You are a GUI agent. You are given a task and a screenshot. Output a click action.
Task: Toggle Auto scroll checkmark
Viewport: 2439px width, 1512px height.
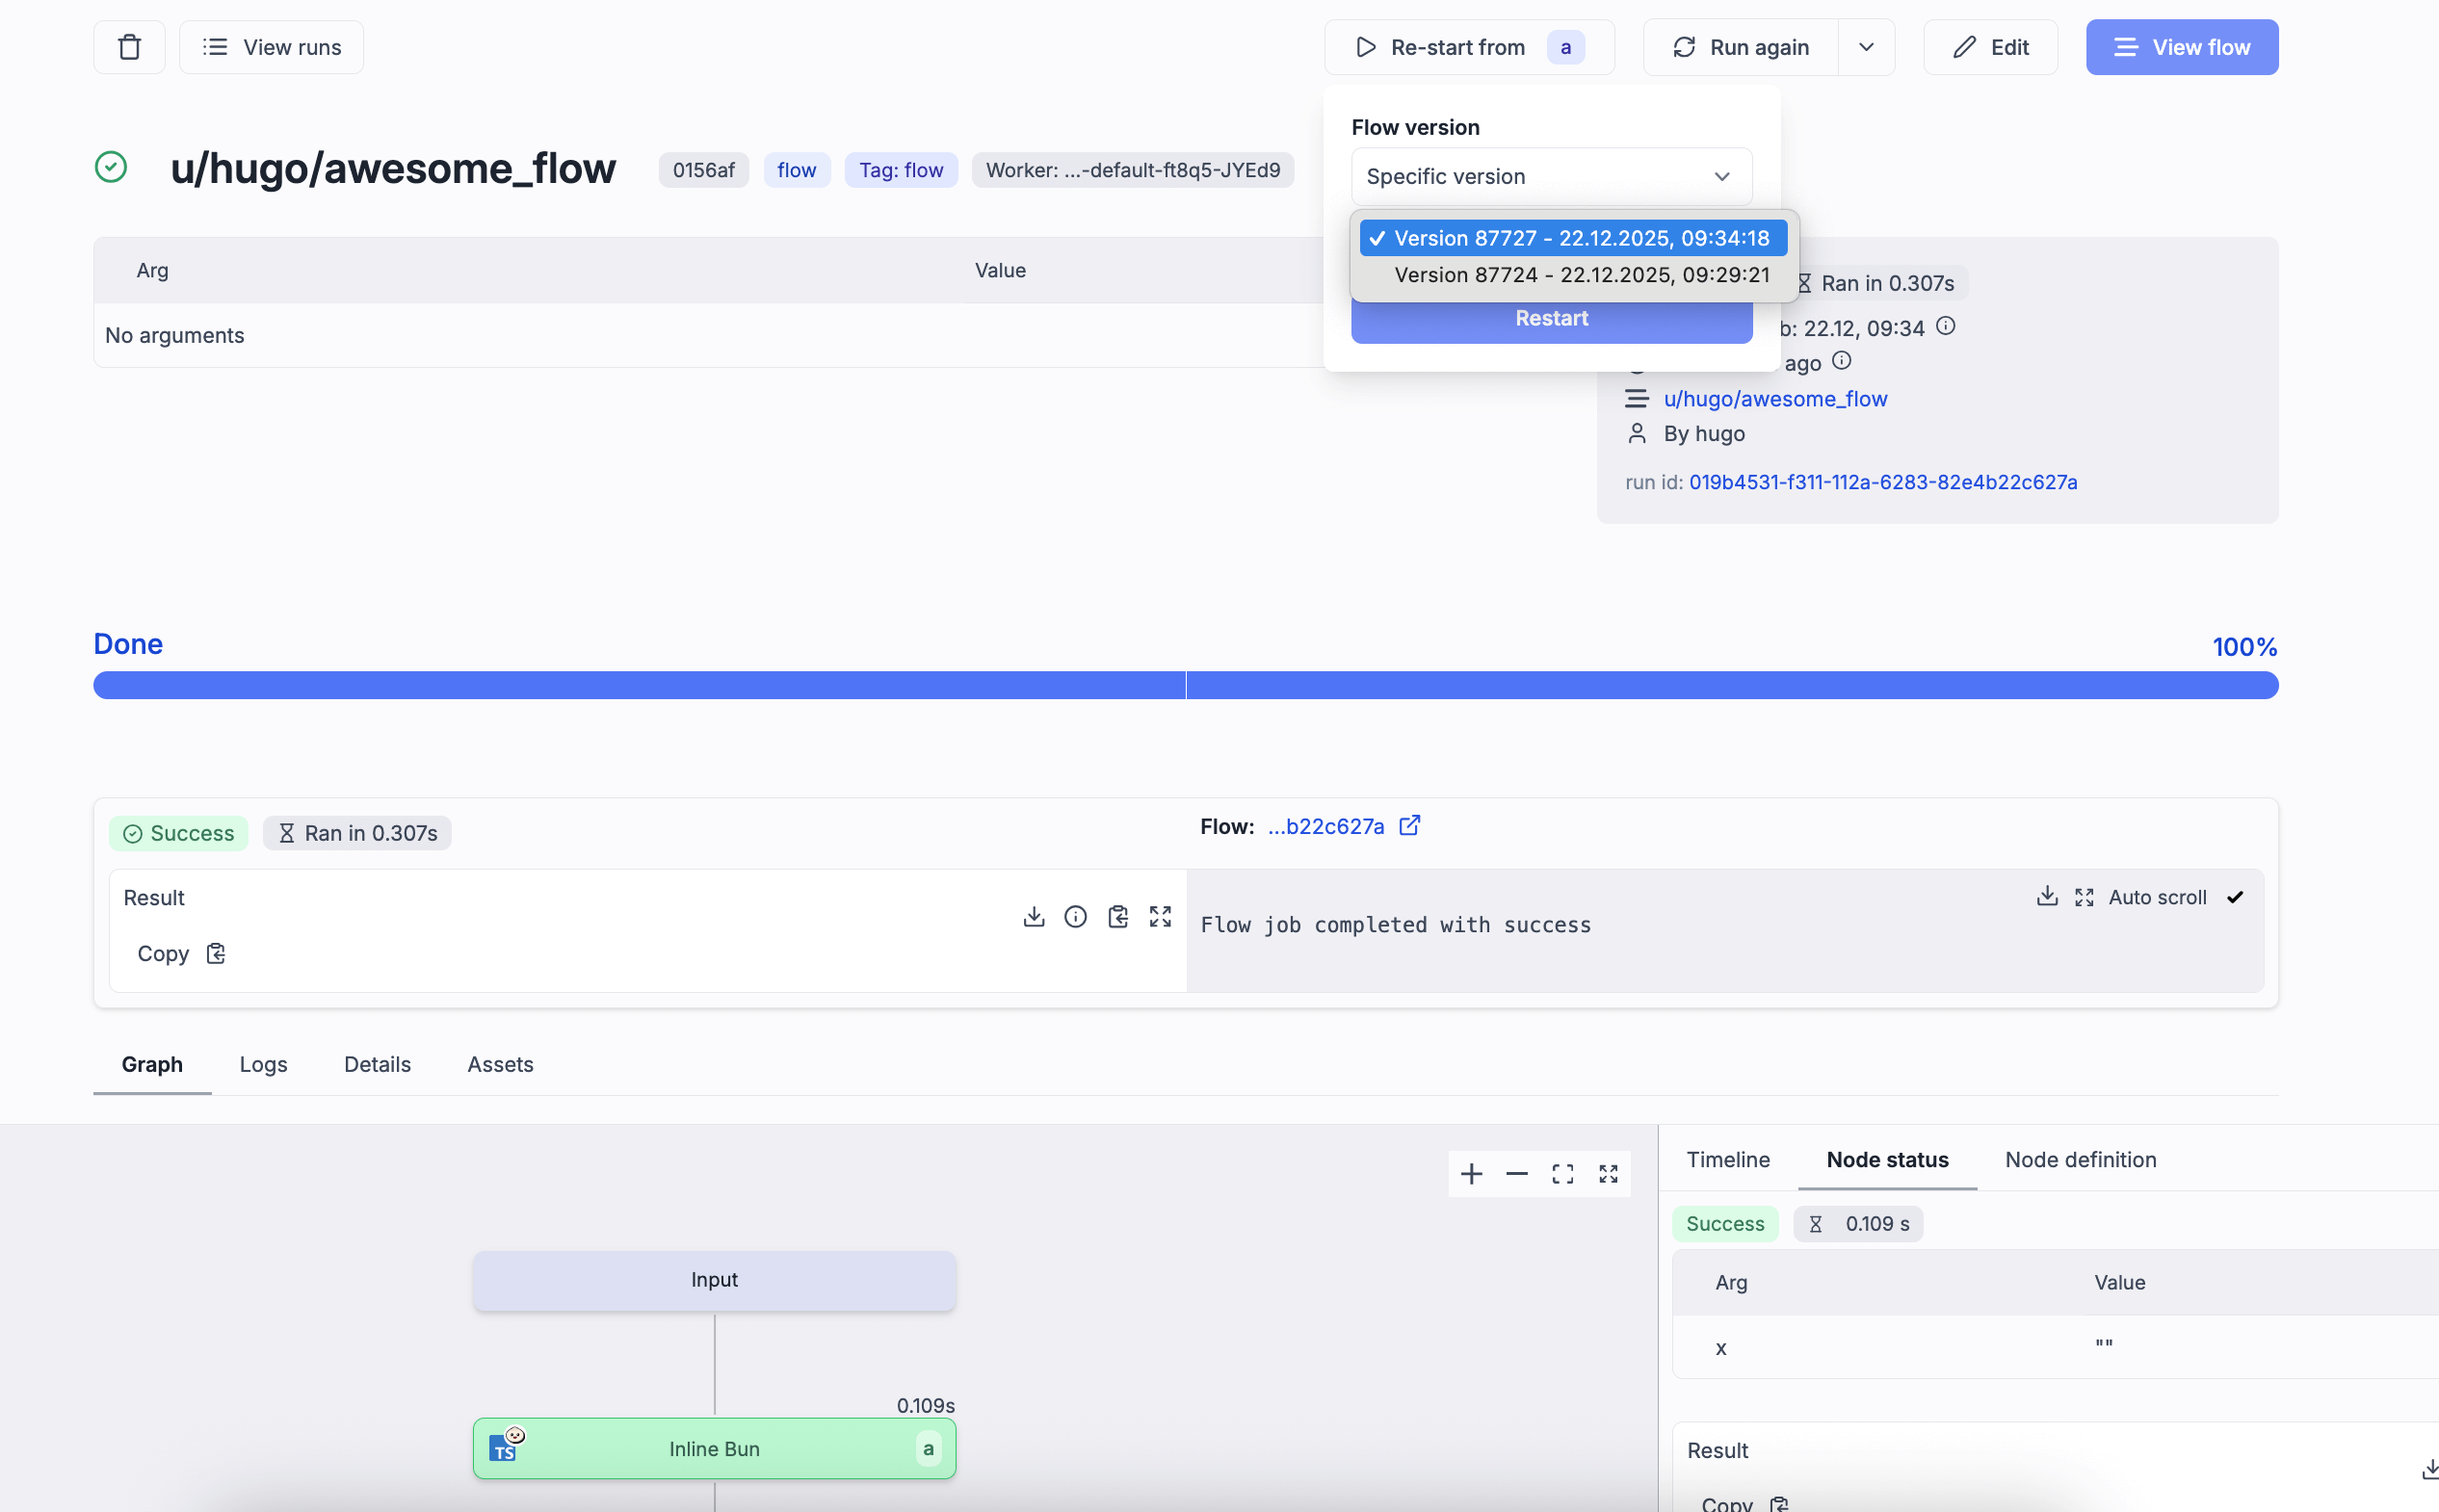(x=2234, y=897)
